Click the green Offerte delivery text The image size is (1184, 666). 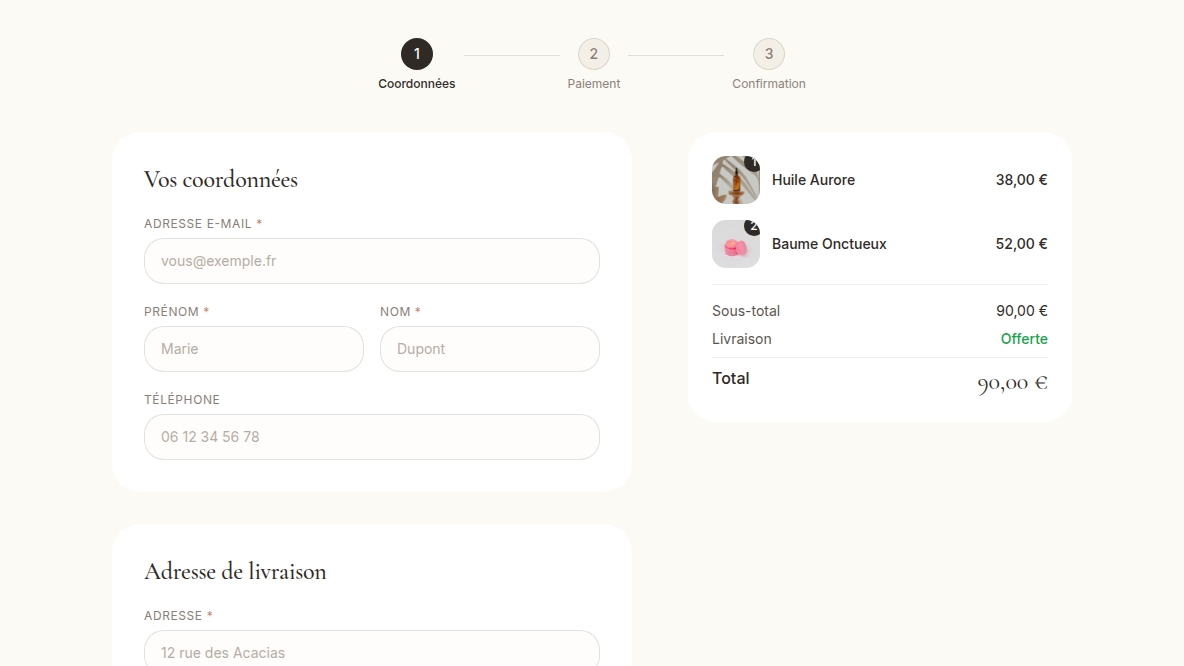[1024, 339]
